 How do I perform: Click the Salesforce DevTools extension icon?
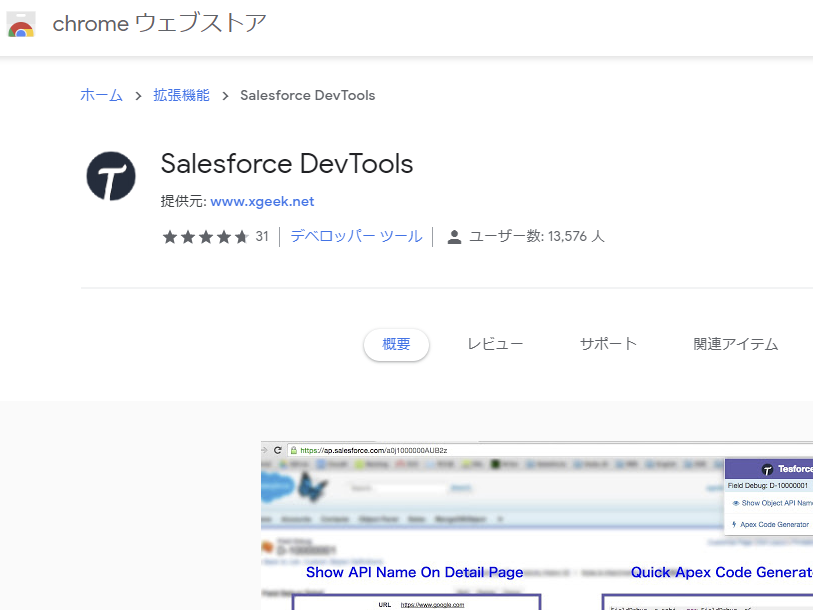click(110, 178)
